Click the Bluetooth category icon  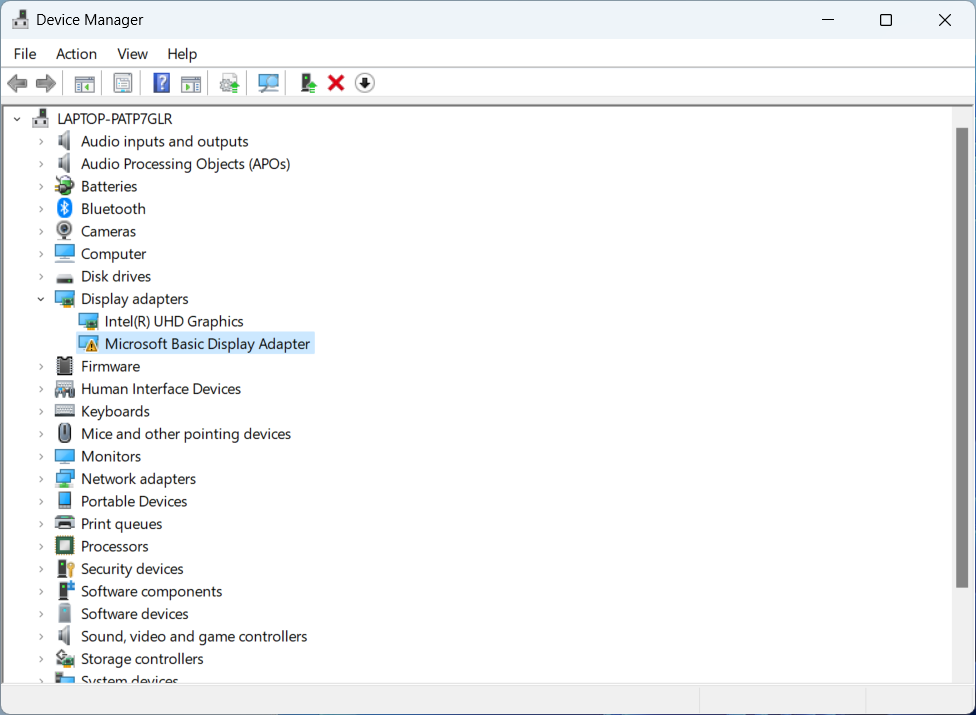(65, 209)
